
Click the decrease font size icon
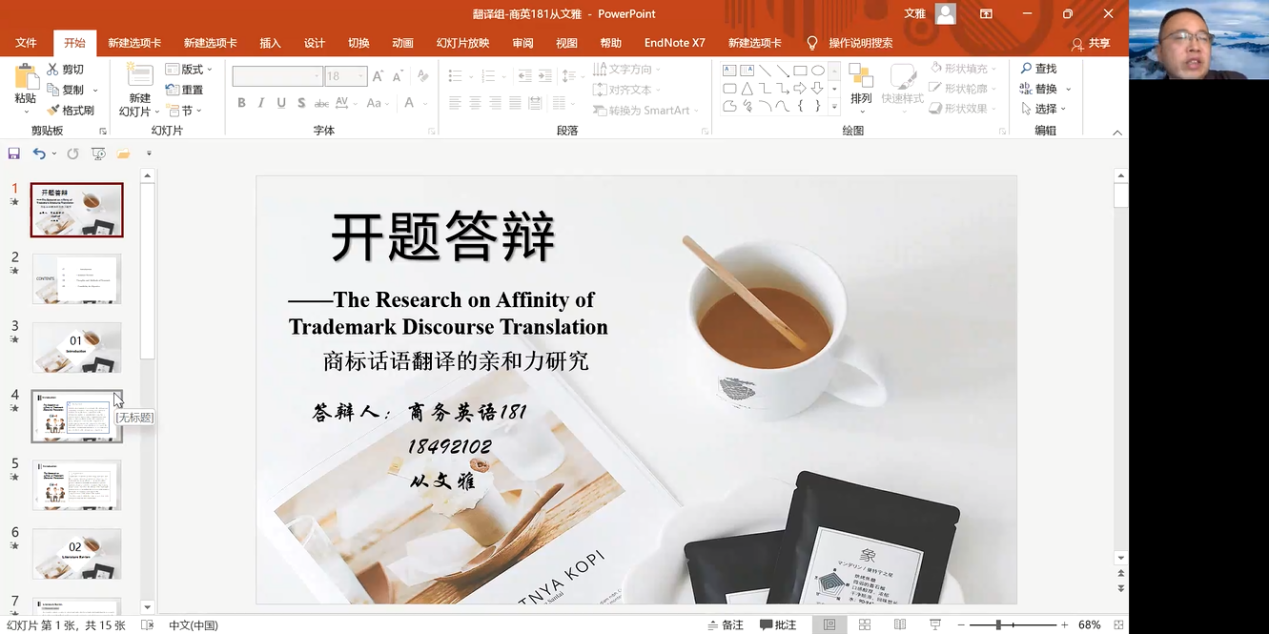point(398,76)
